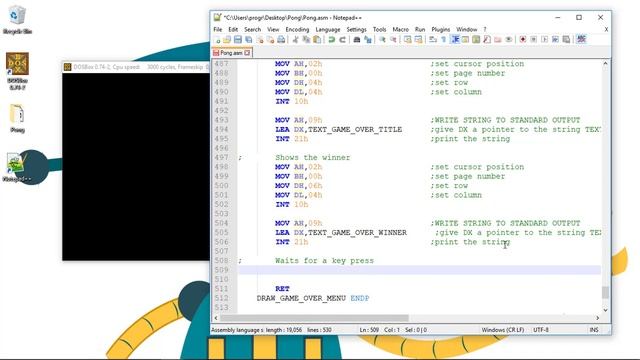Screen dimensions: 640x360
Task: Click the horizontal scrollbar right arrow
Action: click(598, 318)
